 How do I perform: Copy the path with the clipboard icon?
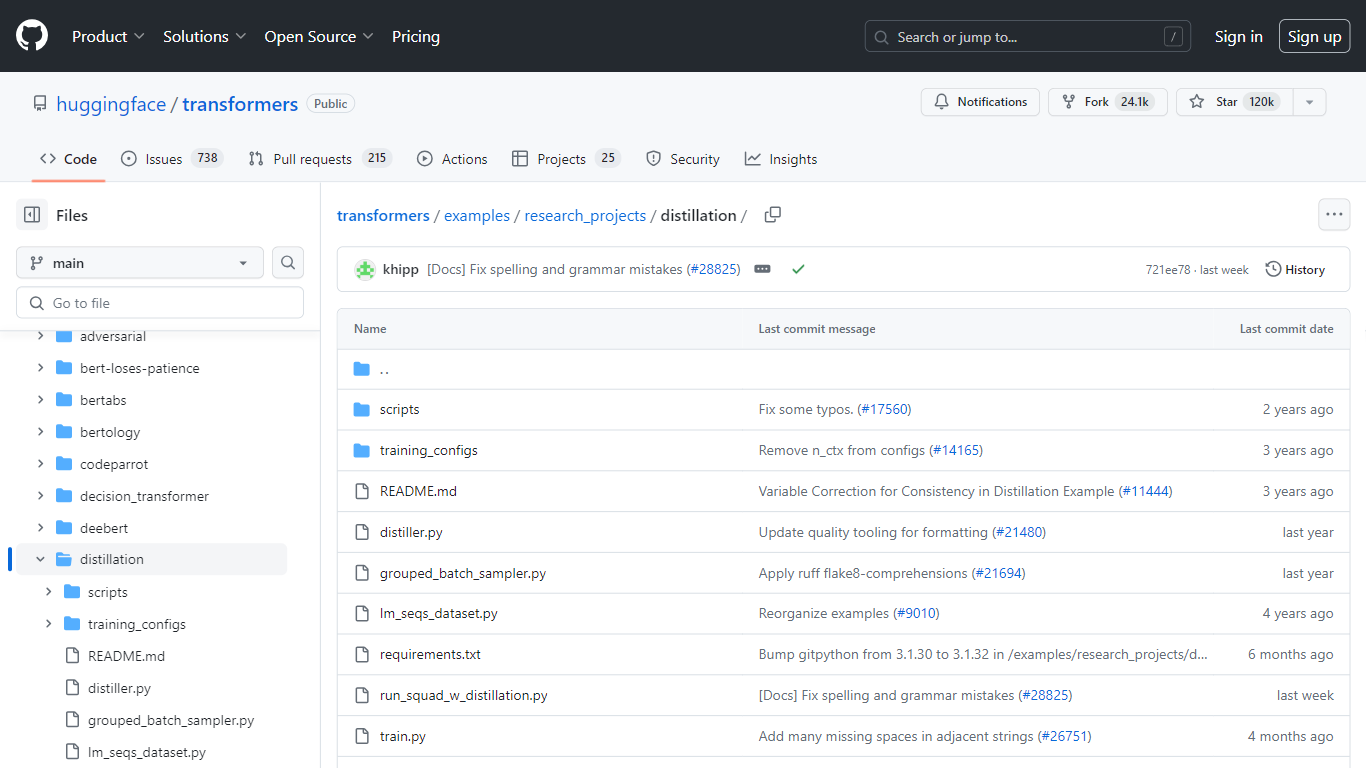772,215
